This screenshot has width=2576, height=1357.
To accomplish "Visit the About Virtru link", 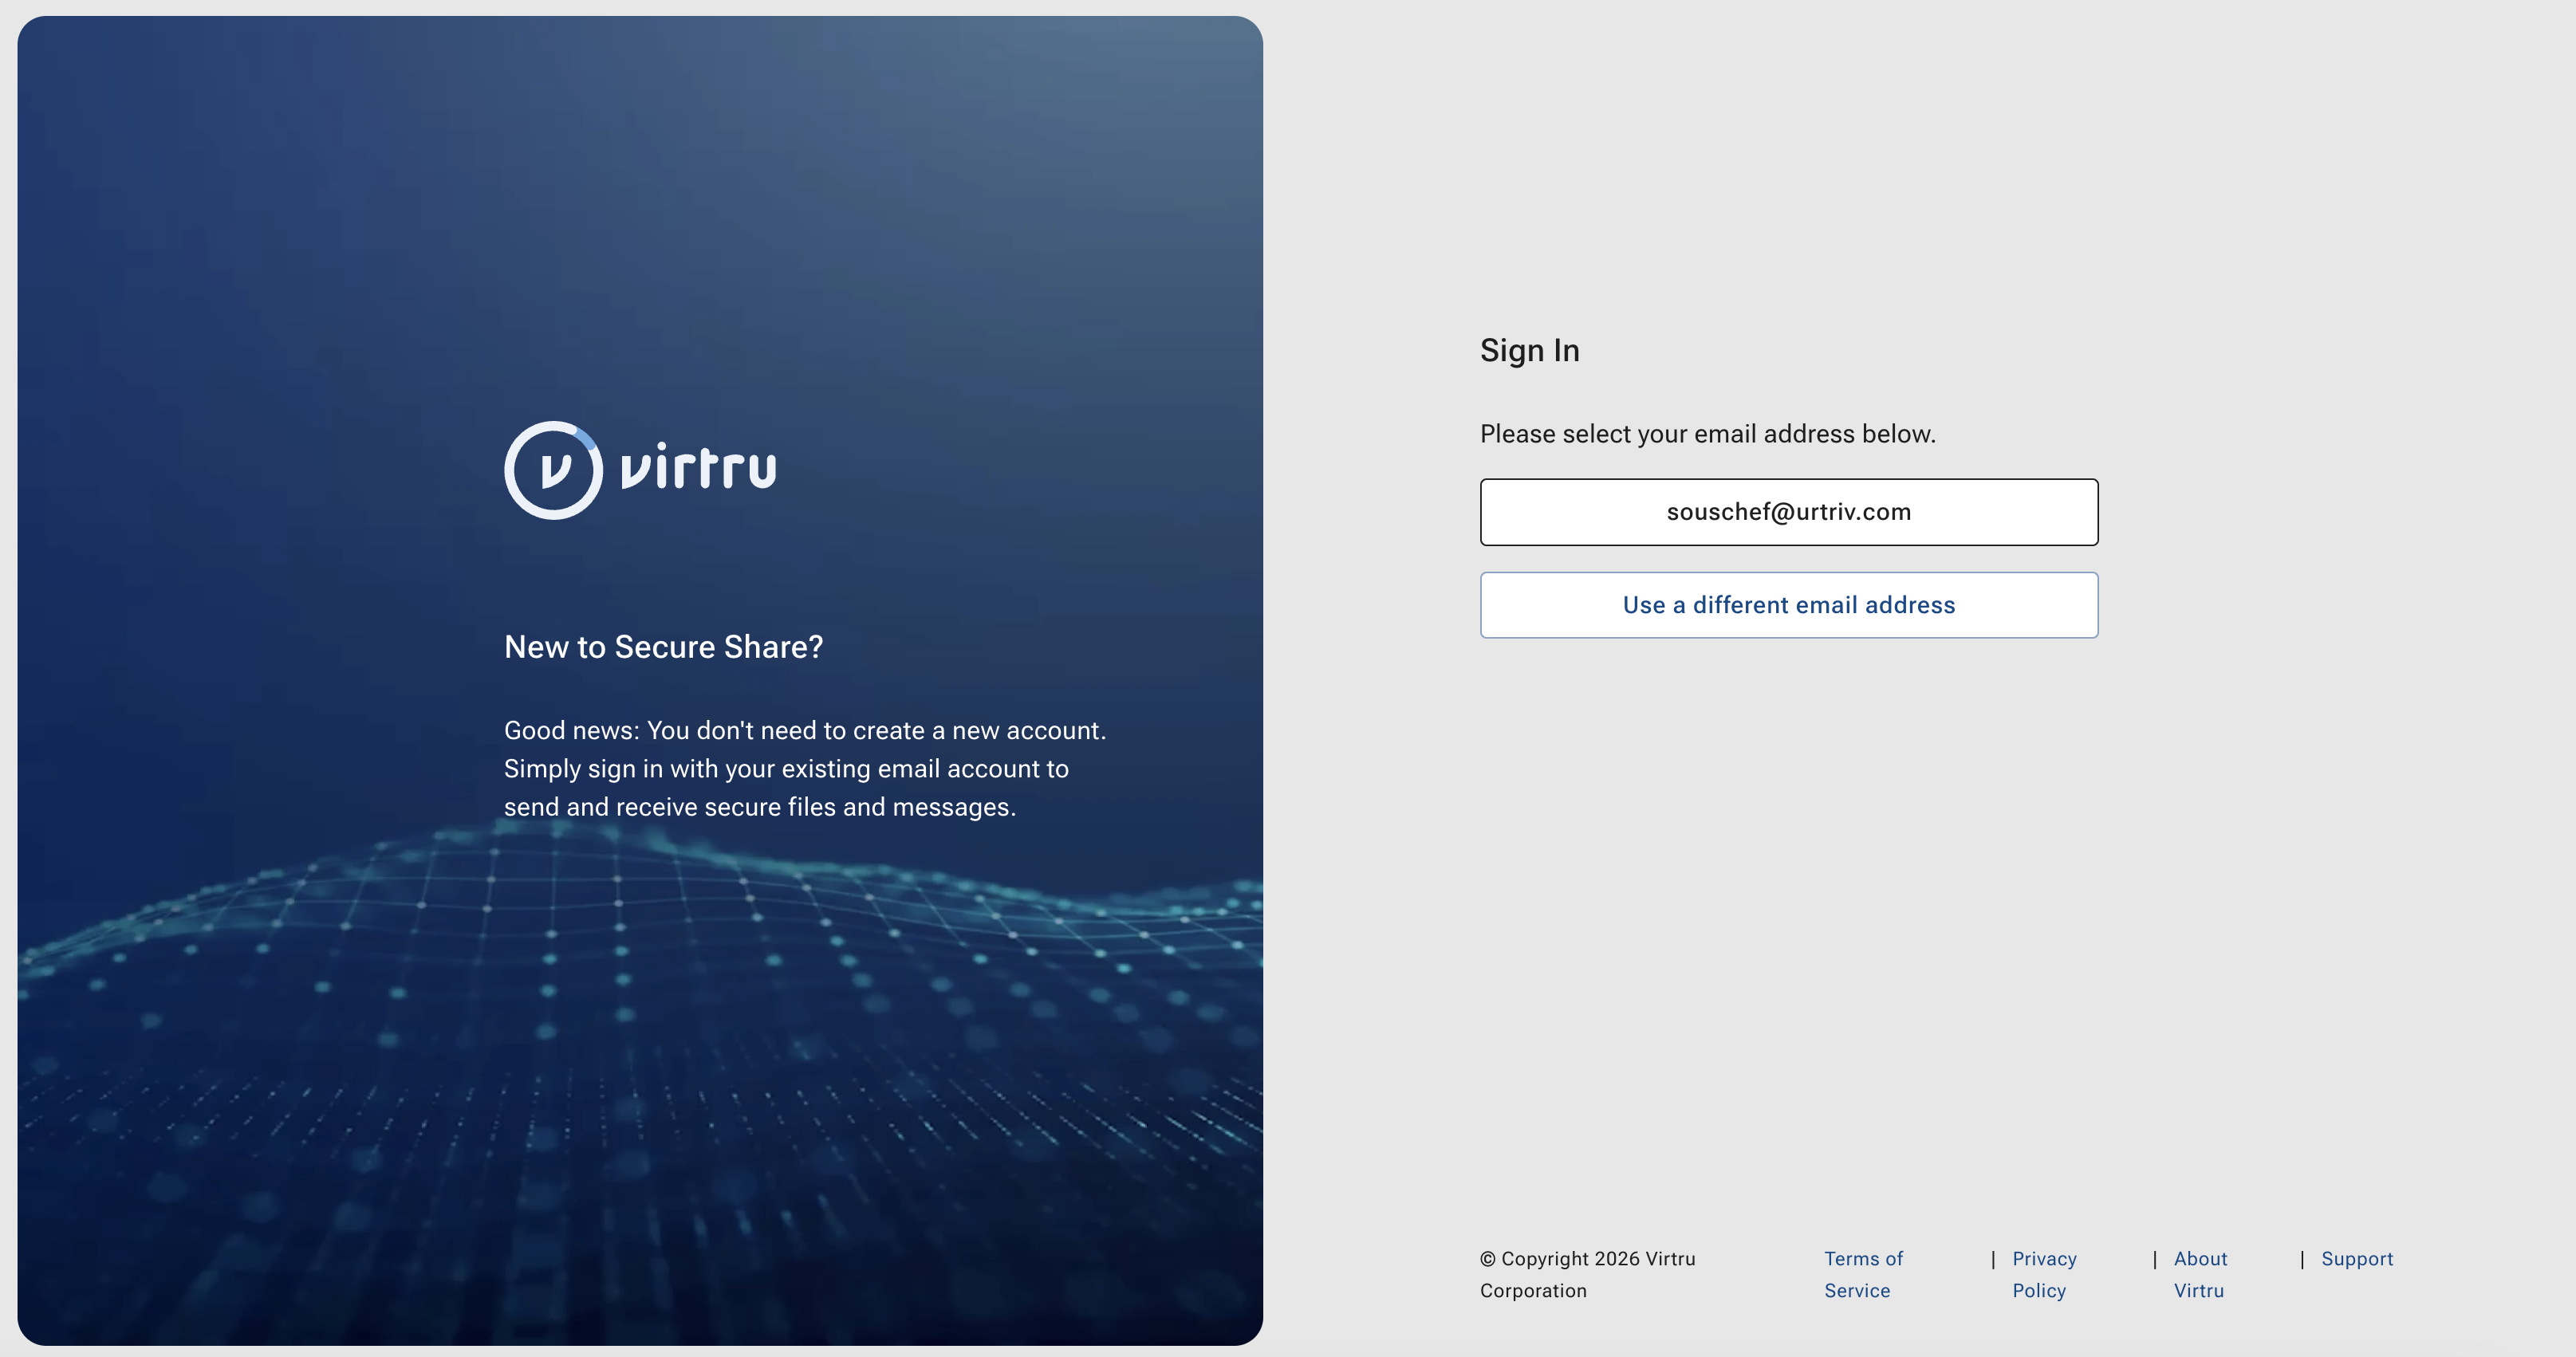I will click(2200, 1274).
